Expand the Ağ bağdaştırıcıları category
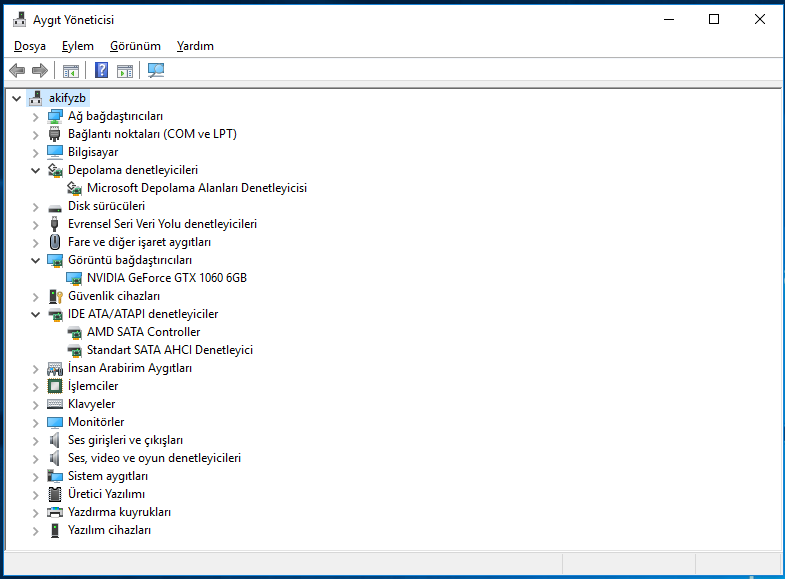The image size is (785, 579). coord(36,116)
